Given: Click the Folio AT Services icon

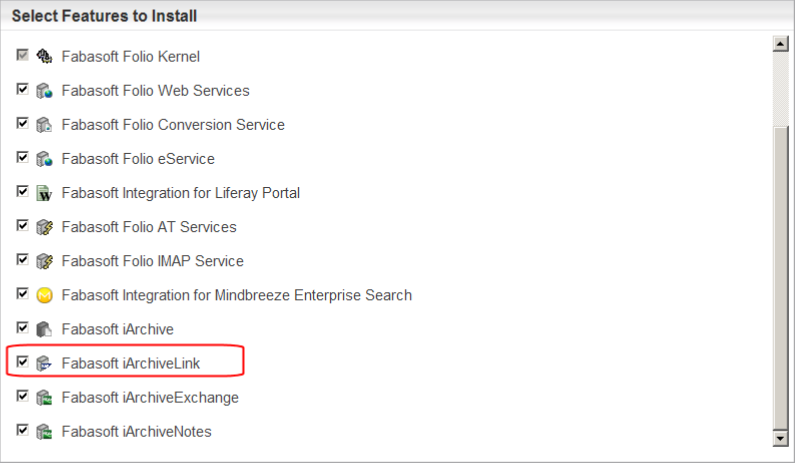Looking at the screenshot, I should pos(44,227).
